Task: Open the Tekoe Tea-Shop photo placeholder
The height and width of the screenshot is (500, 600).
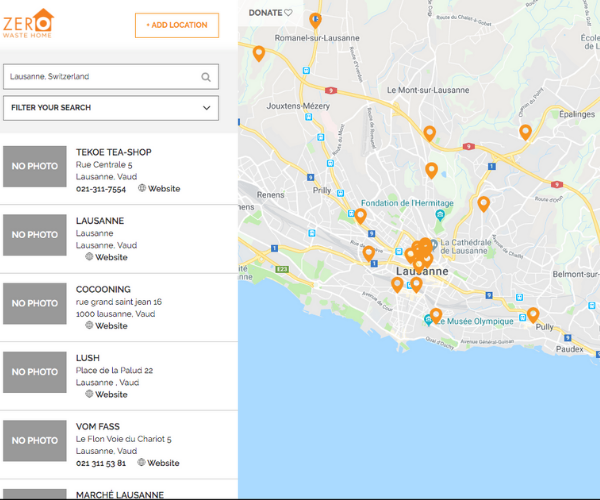Action: (35, 166)
